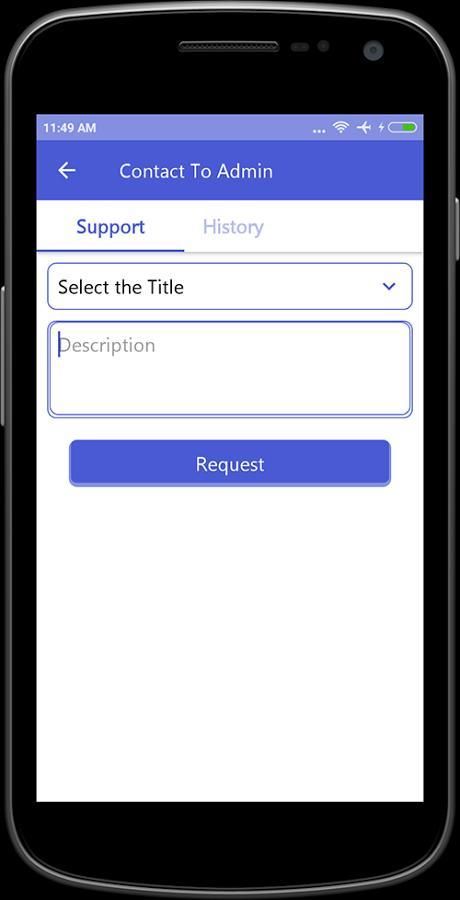Submit using the Request button

coord(230,463)
